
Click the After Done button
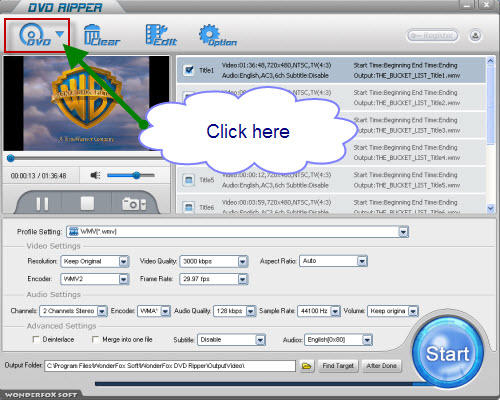click(382, 366)
